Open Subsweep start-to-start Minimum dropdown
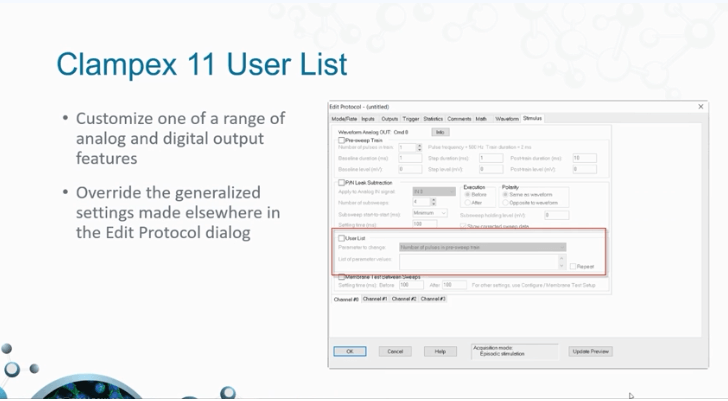The height and width of the screenshot is (401, 728). click(430, 213)
